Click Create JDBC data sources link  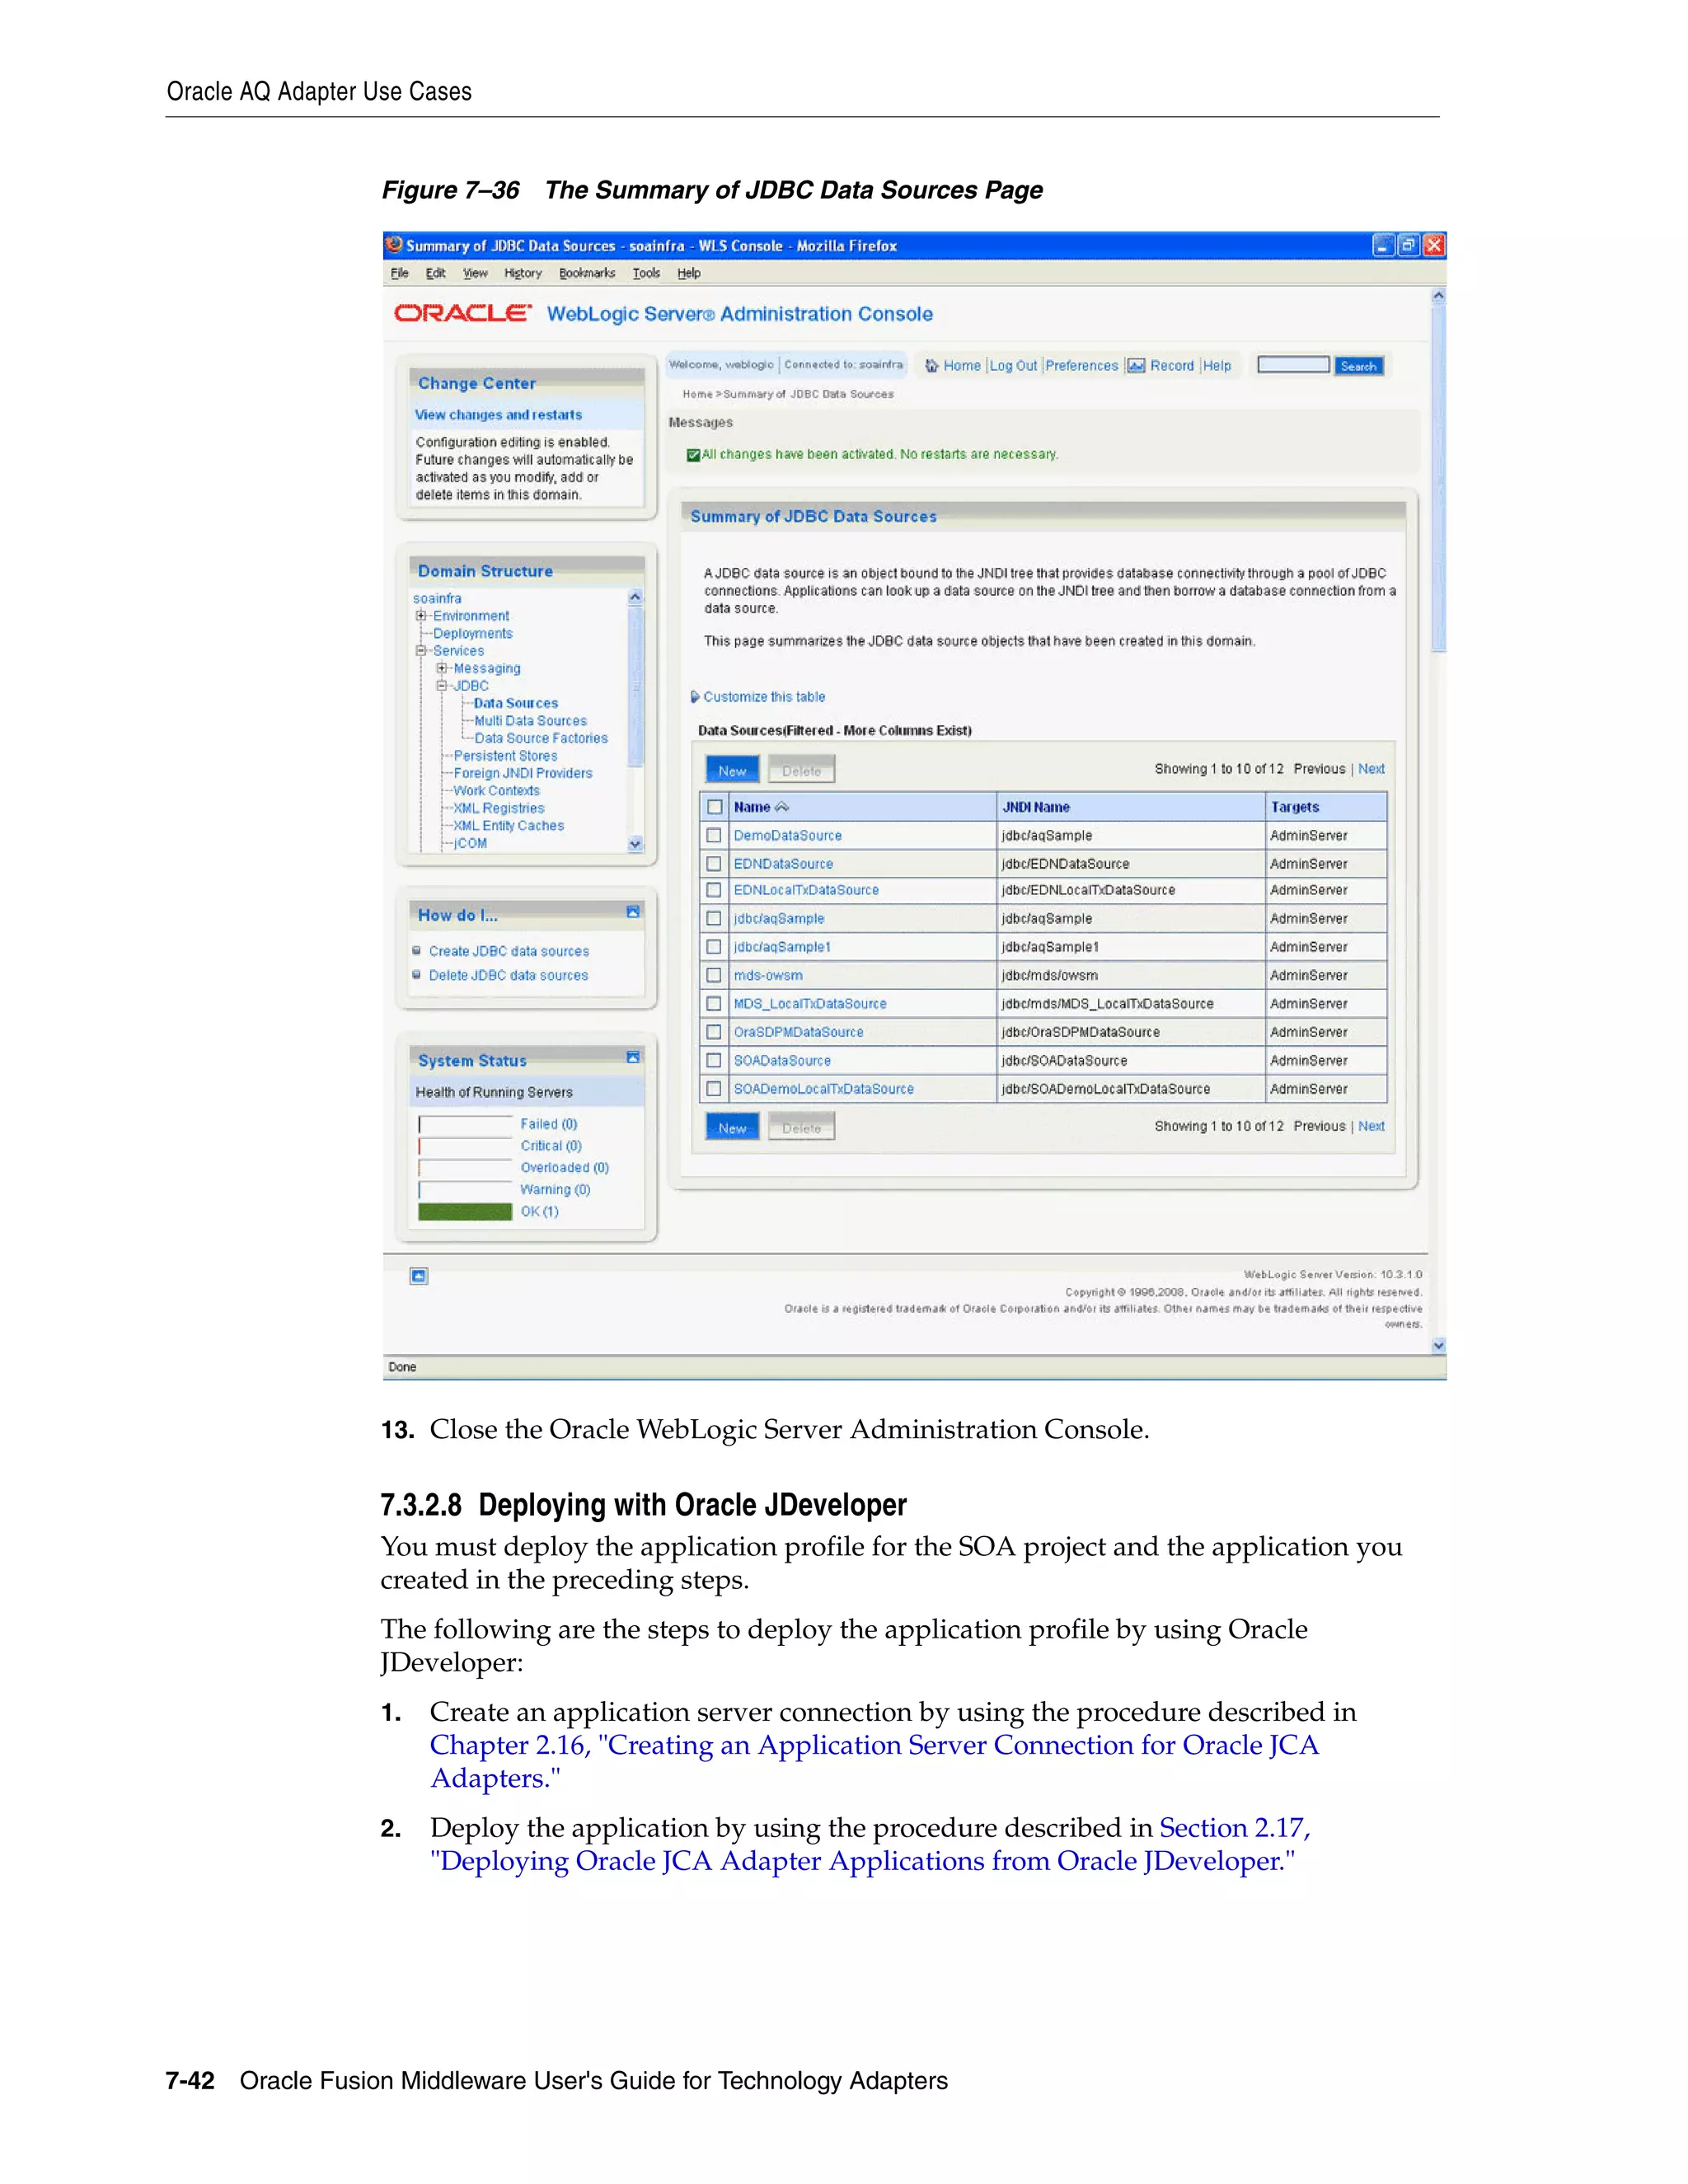[x=509, y=951]
